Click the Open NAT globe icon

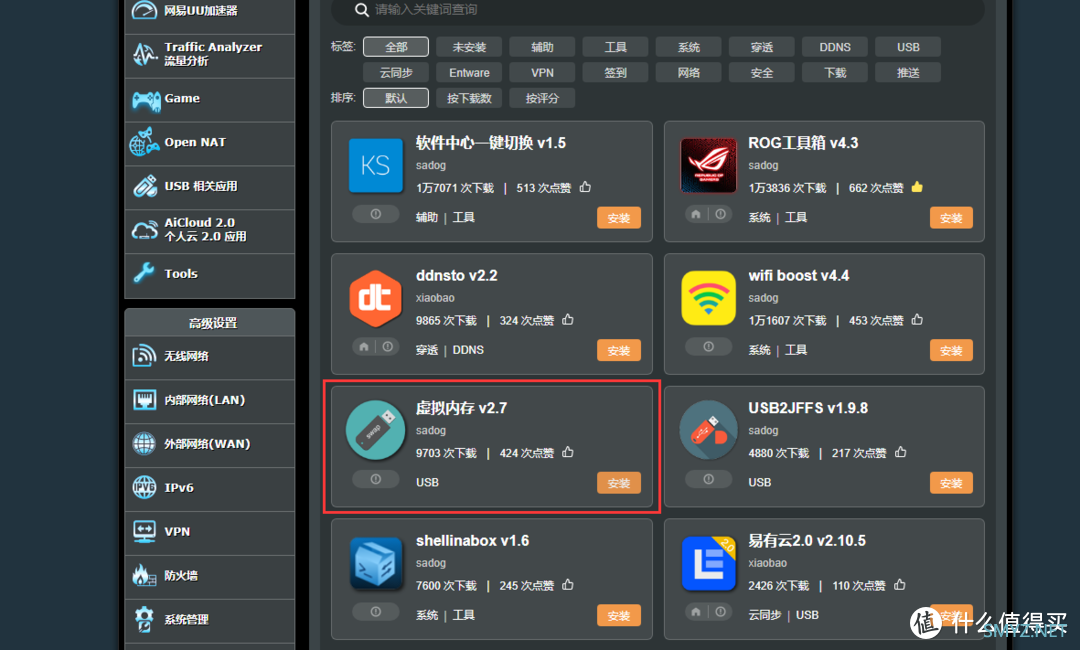(x=145, y=143)
